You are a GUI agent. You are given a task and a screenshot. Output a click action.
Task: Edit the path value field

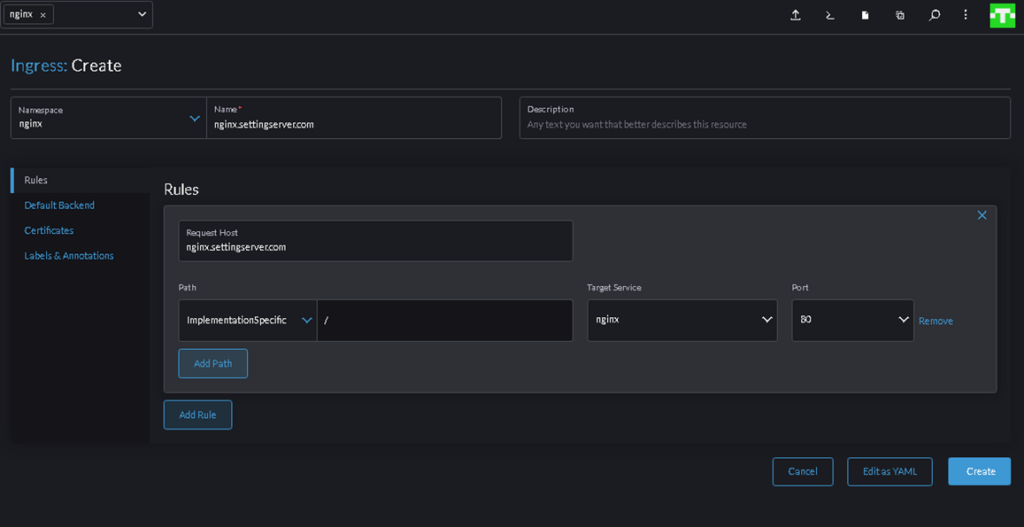[445, 320]
